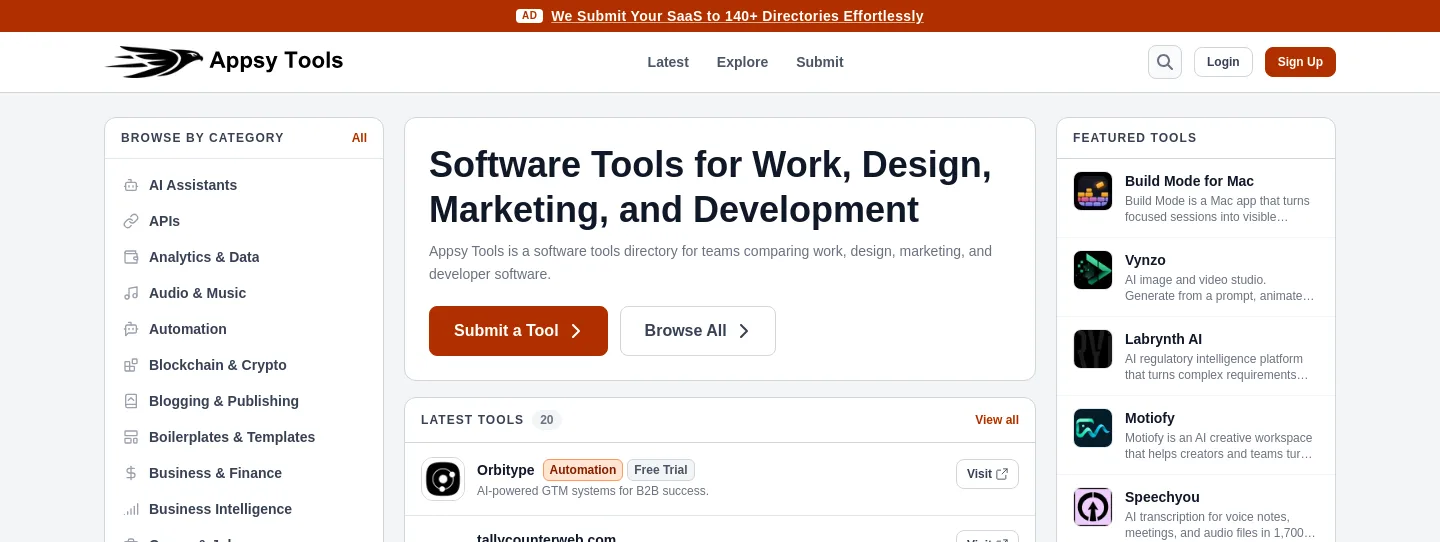Click the Login button
This screenshot has width=1440, height=542.
(x=1223, y=62)
